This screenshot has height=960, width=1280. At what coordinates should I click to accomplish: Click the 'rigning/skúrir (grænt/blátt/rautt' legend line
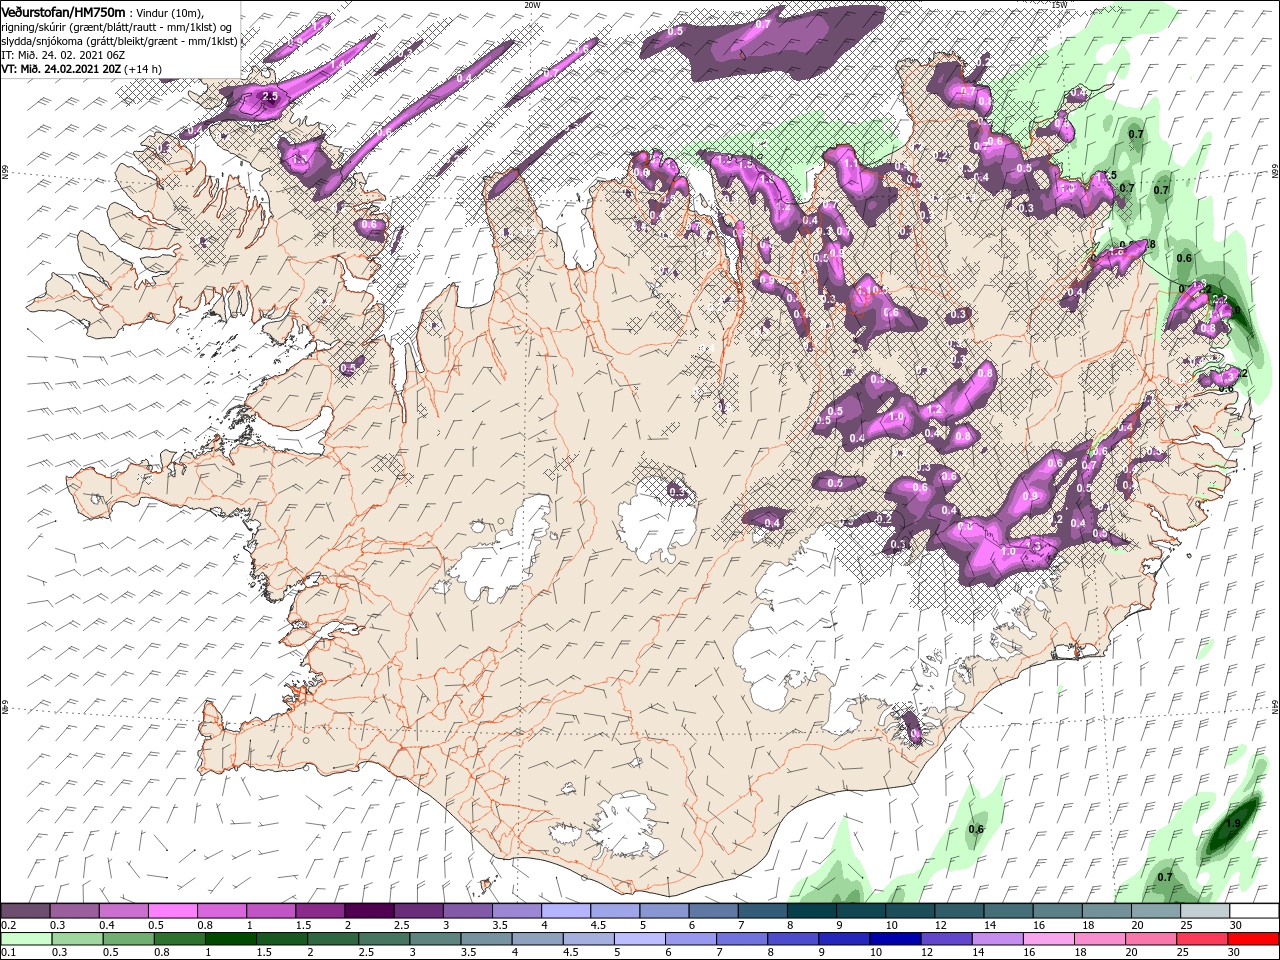pos(115,26)
